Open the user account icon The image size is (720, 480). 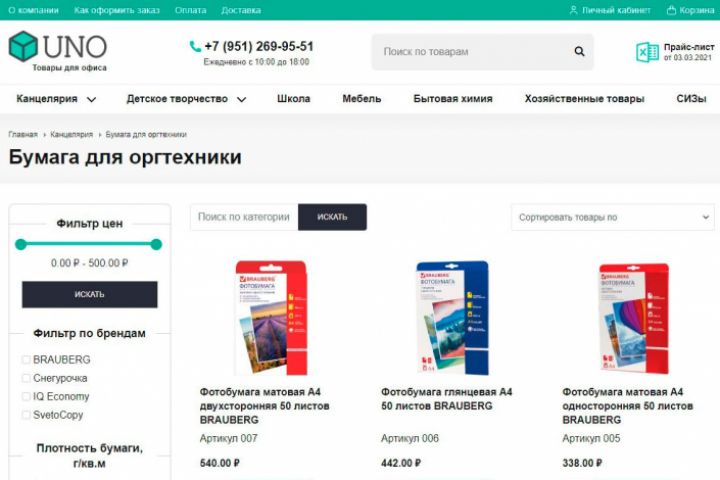tap(573, 10)
